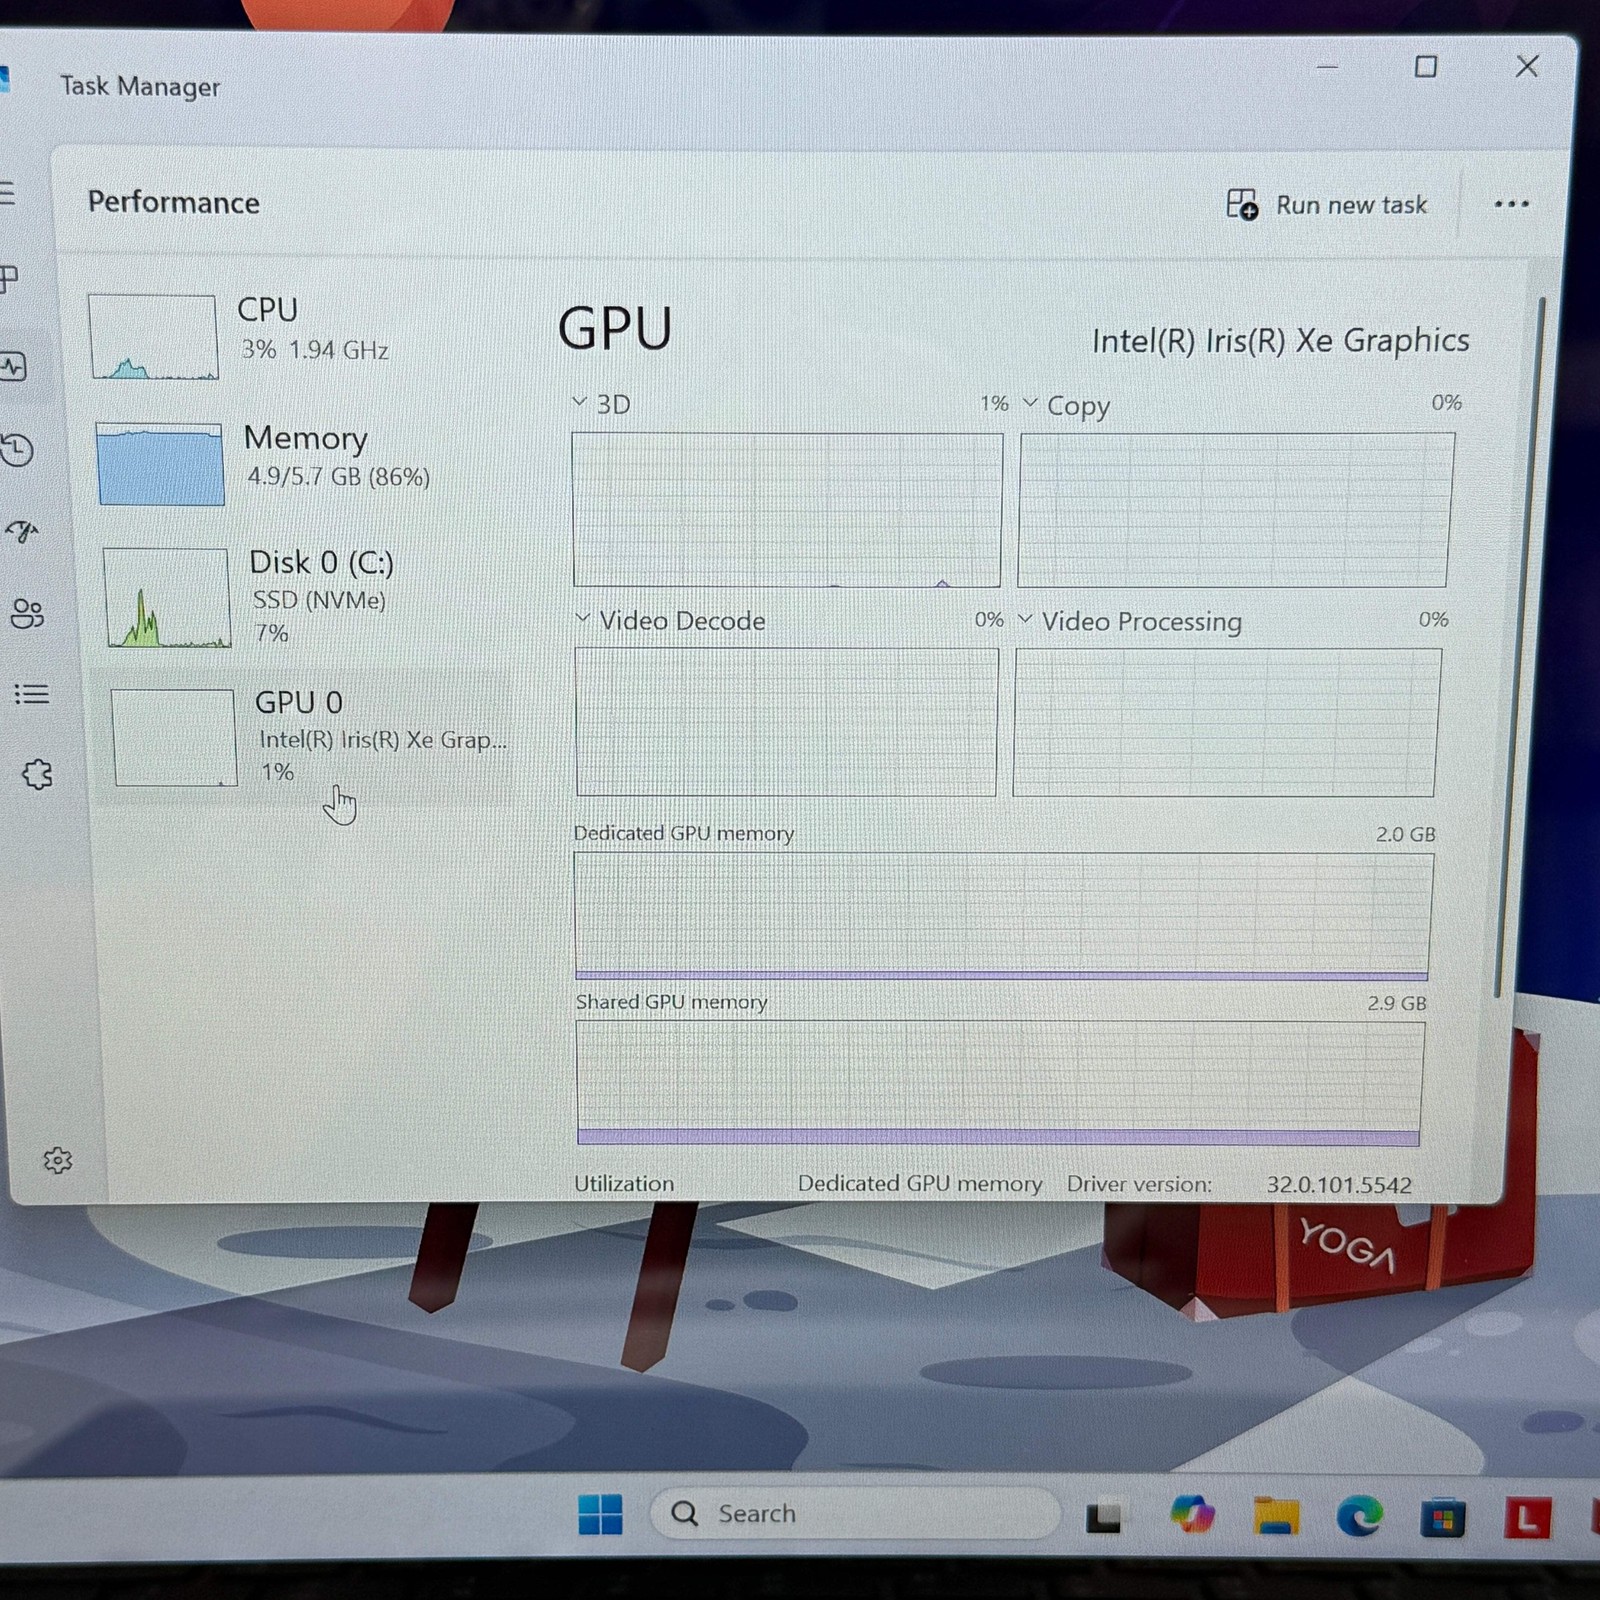The width and height of the screenshot is (1600, 1600).
Task: Click the Run new task button
Action: pos(1327,204)
